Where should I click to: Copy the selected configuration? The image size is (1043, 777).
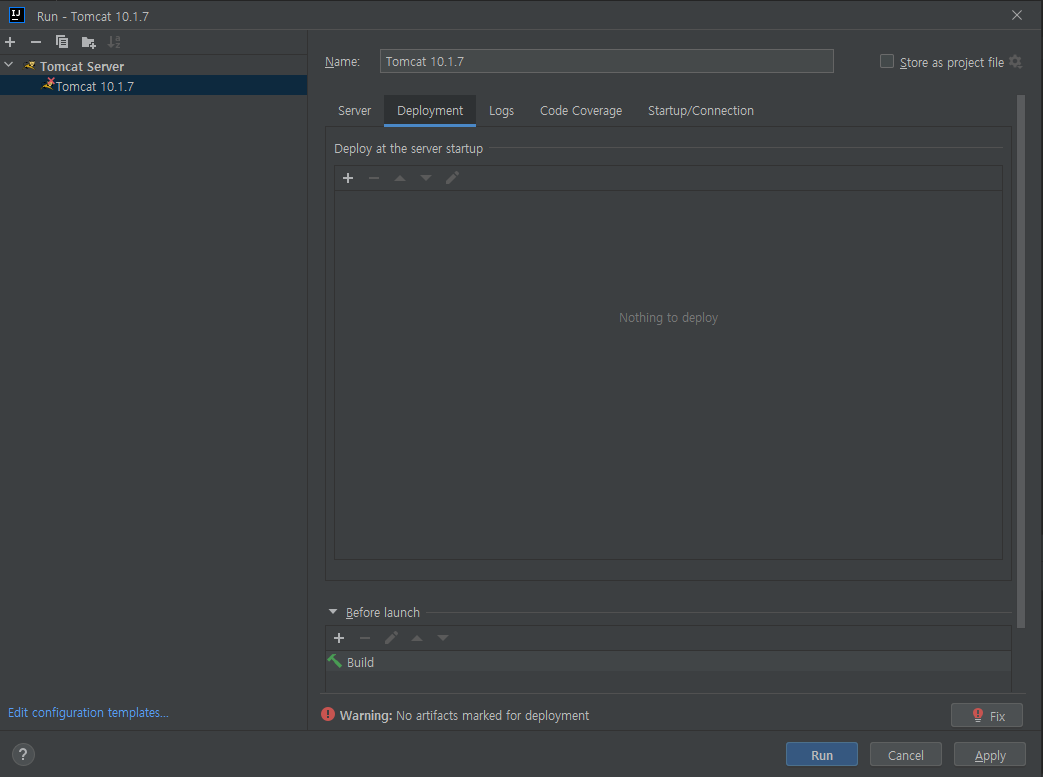[62, 43]
